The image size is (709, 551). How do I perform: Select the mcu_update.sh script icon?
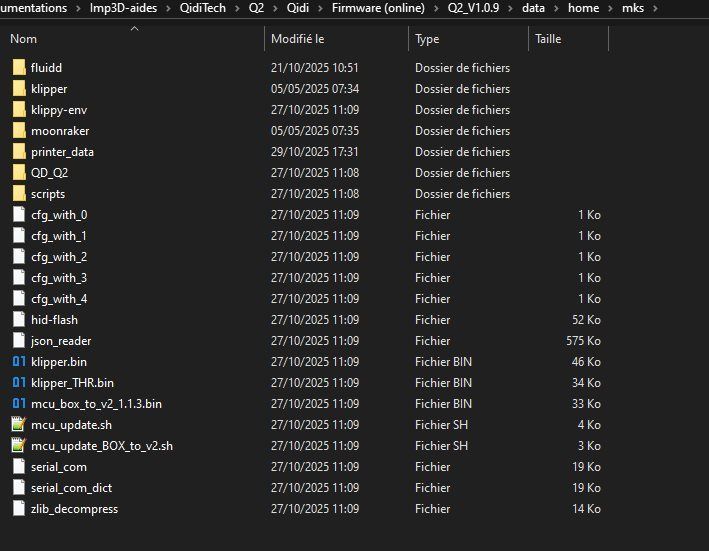19,425
